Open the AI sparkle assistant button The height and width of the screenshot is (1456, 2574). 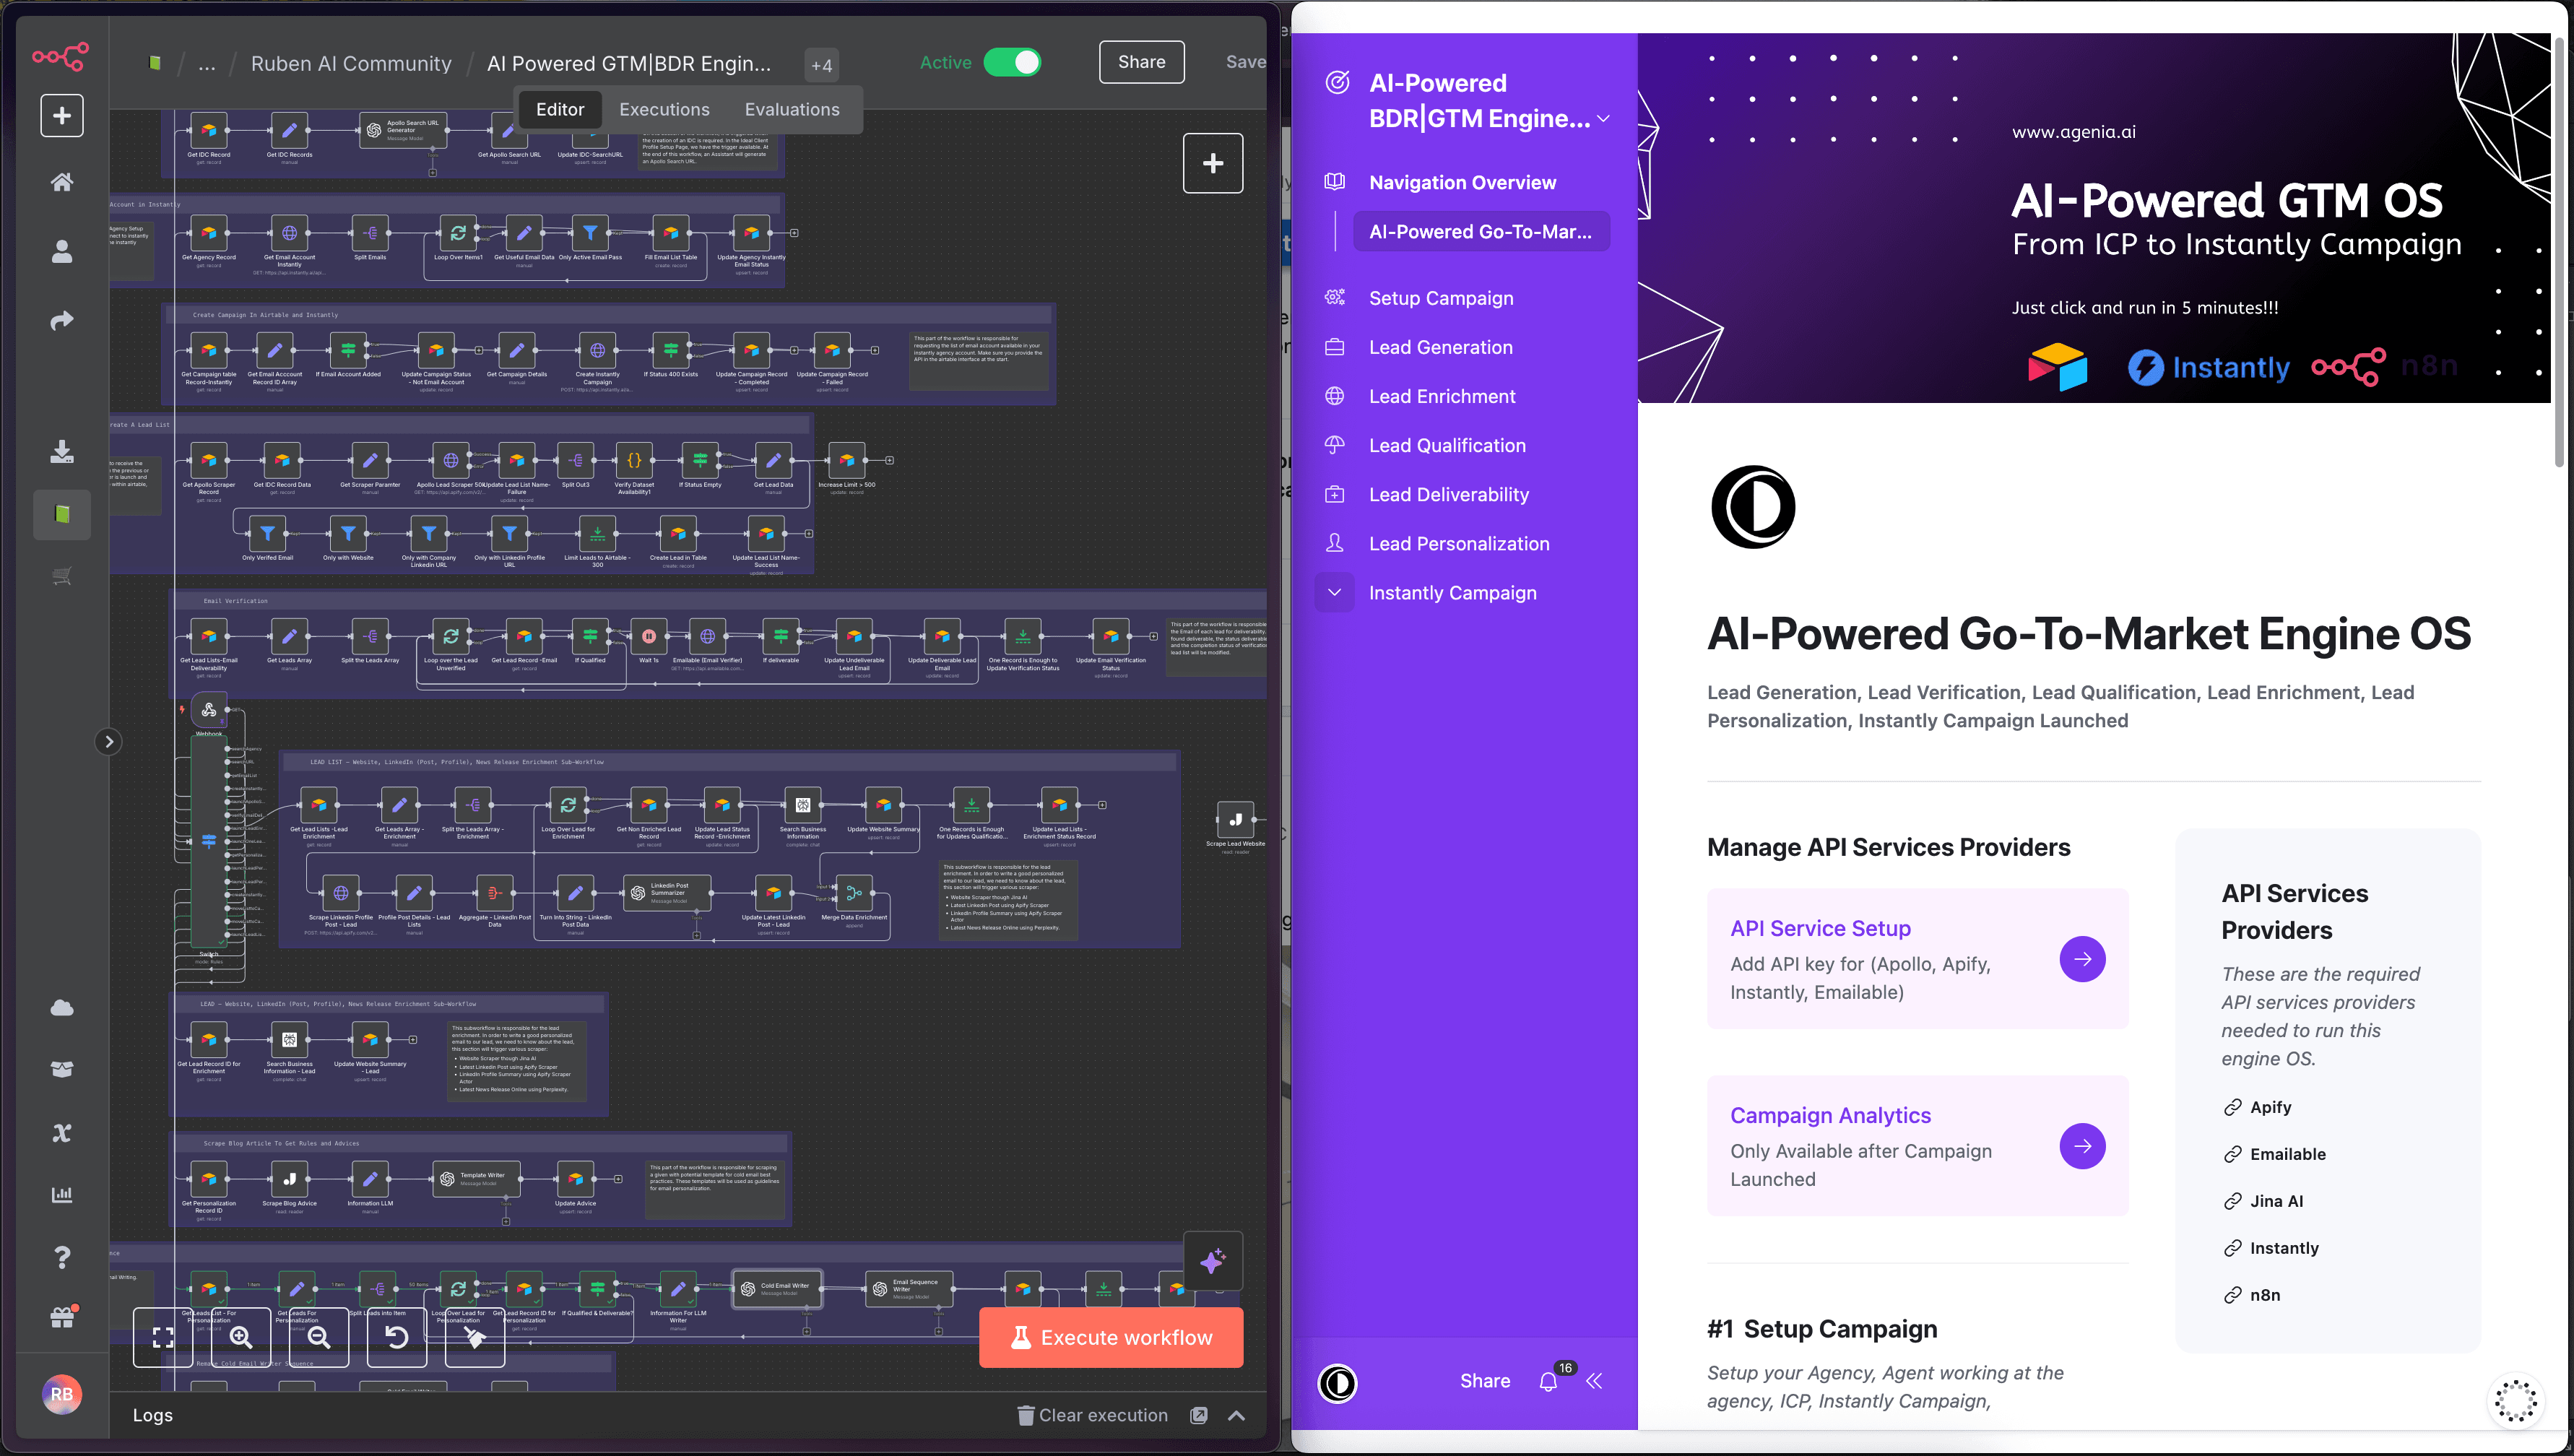tap(1213, 1262)
